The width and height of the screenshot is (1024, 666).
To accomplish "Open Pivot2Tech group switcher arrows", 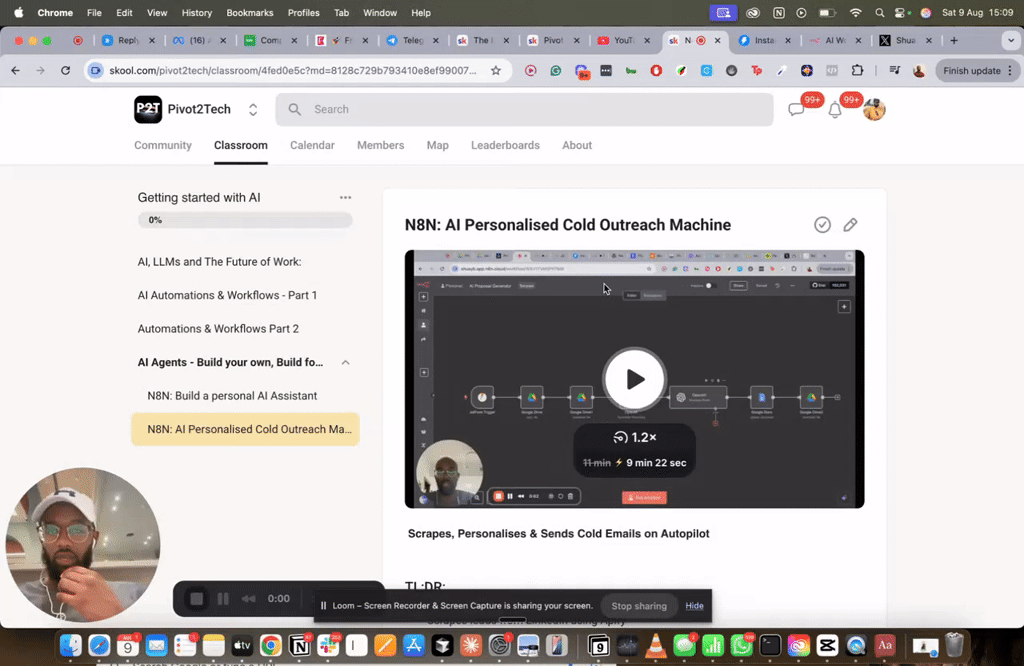I will [x=253, y=110].
